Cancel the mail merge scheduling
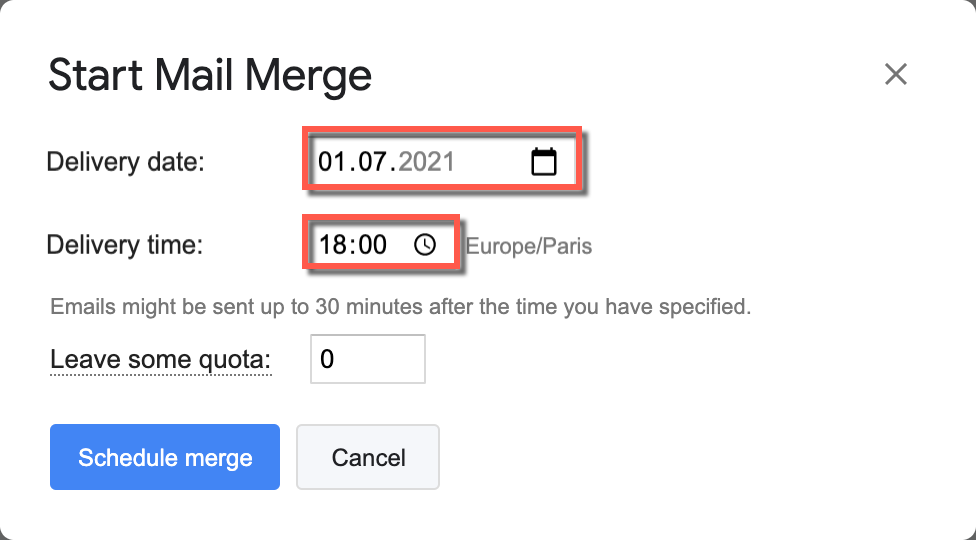 point(368,458)
